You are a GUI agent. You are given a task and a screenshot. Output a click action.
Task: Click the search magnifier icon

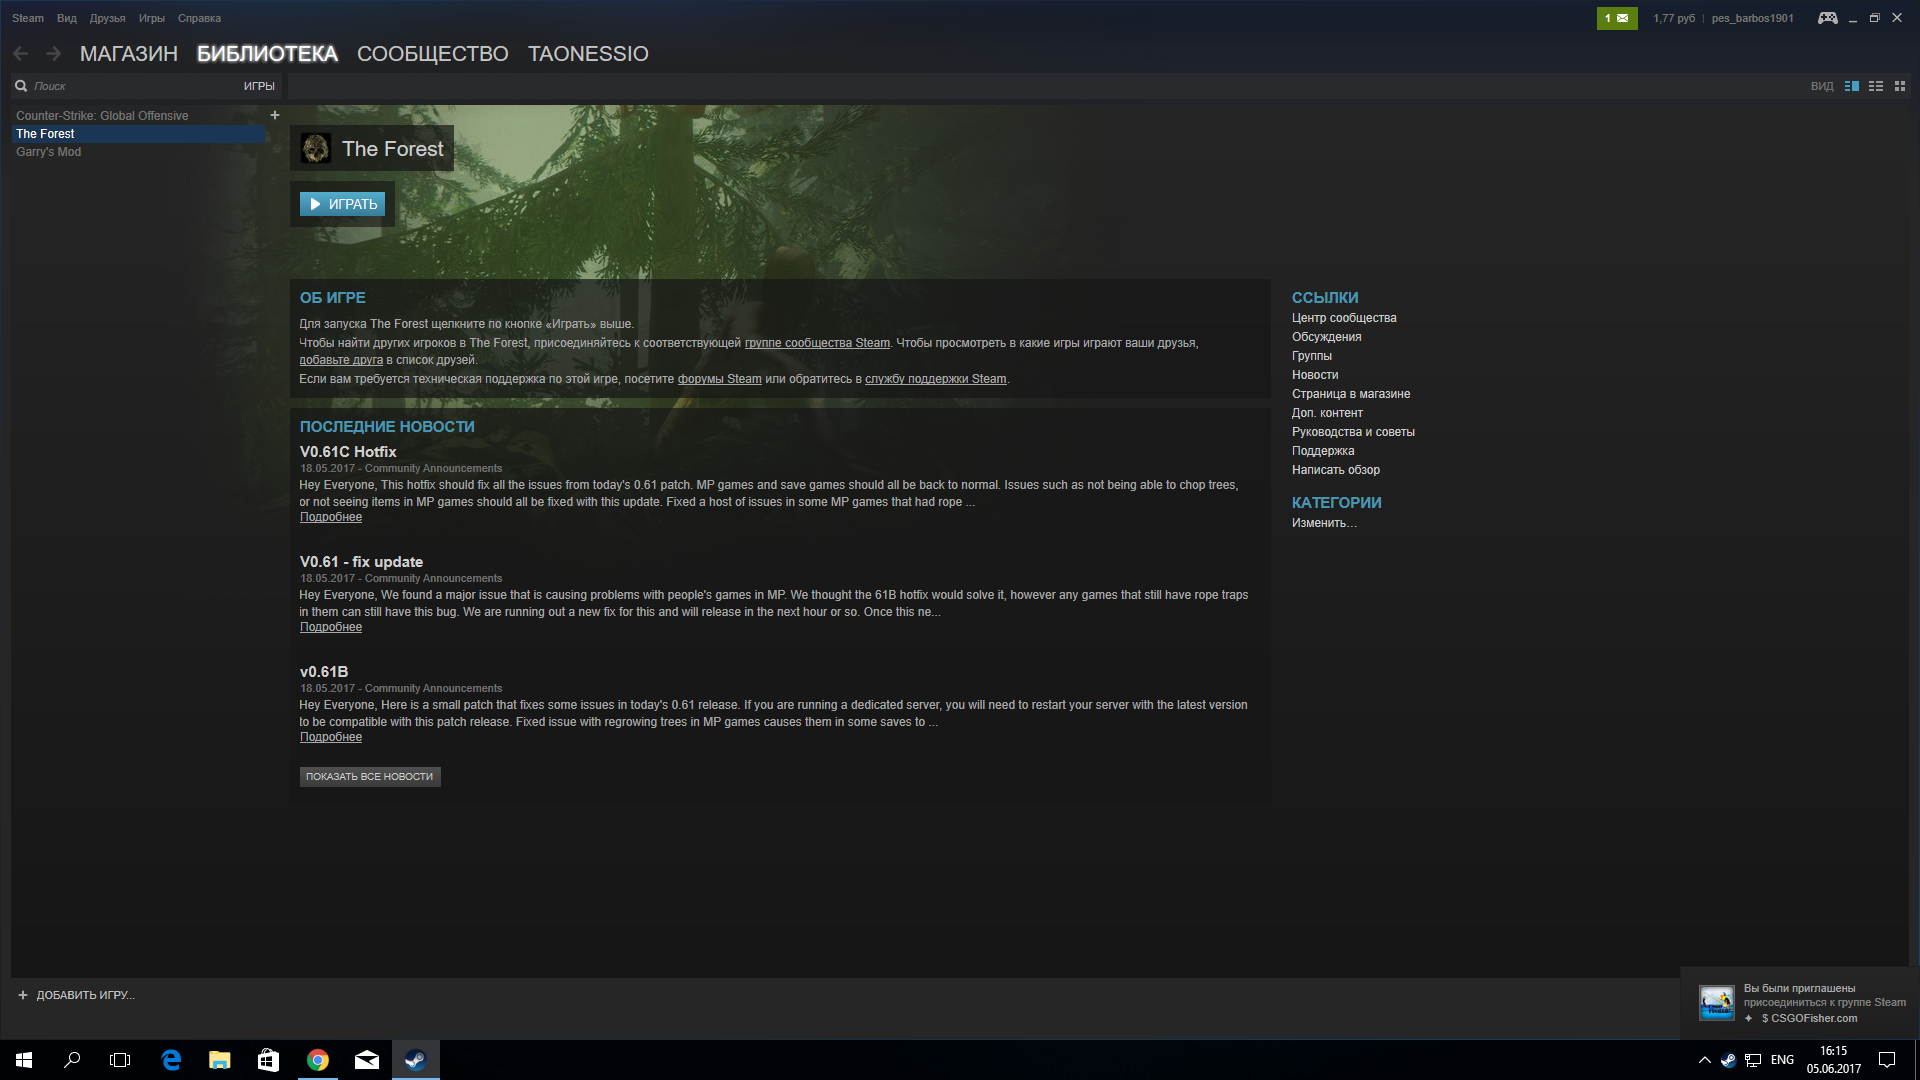[21, 86]
